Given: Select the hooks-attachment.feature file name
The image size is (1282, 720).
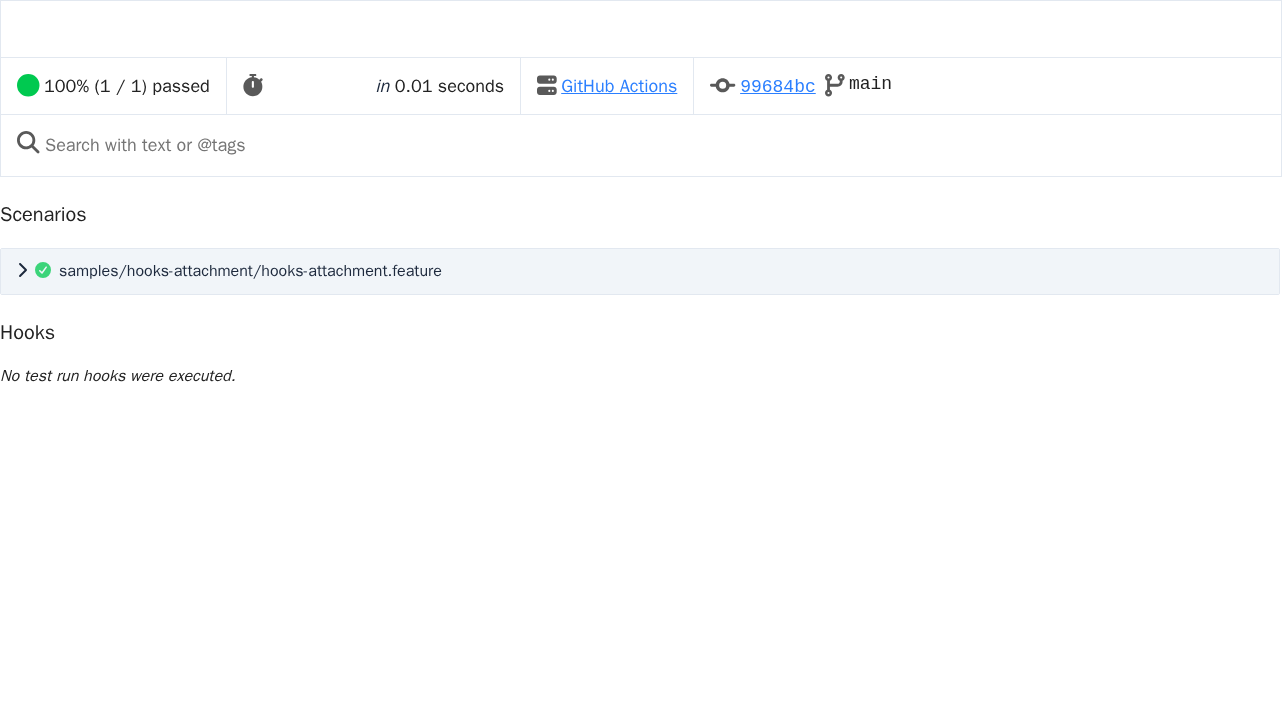Looking at the screenshot, I should [x=250, y=271].
